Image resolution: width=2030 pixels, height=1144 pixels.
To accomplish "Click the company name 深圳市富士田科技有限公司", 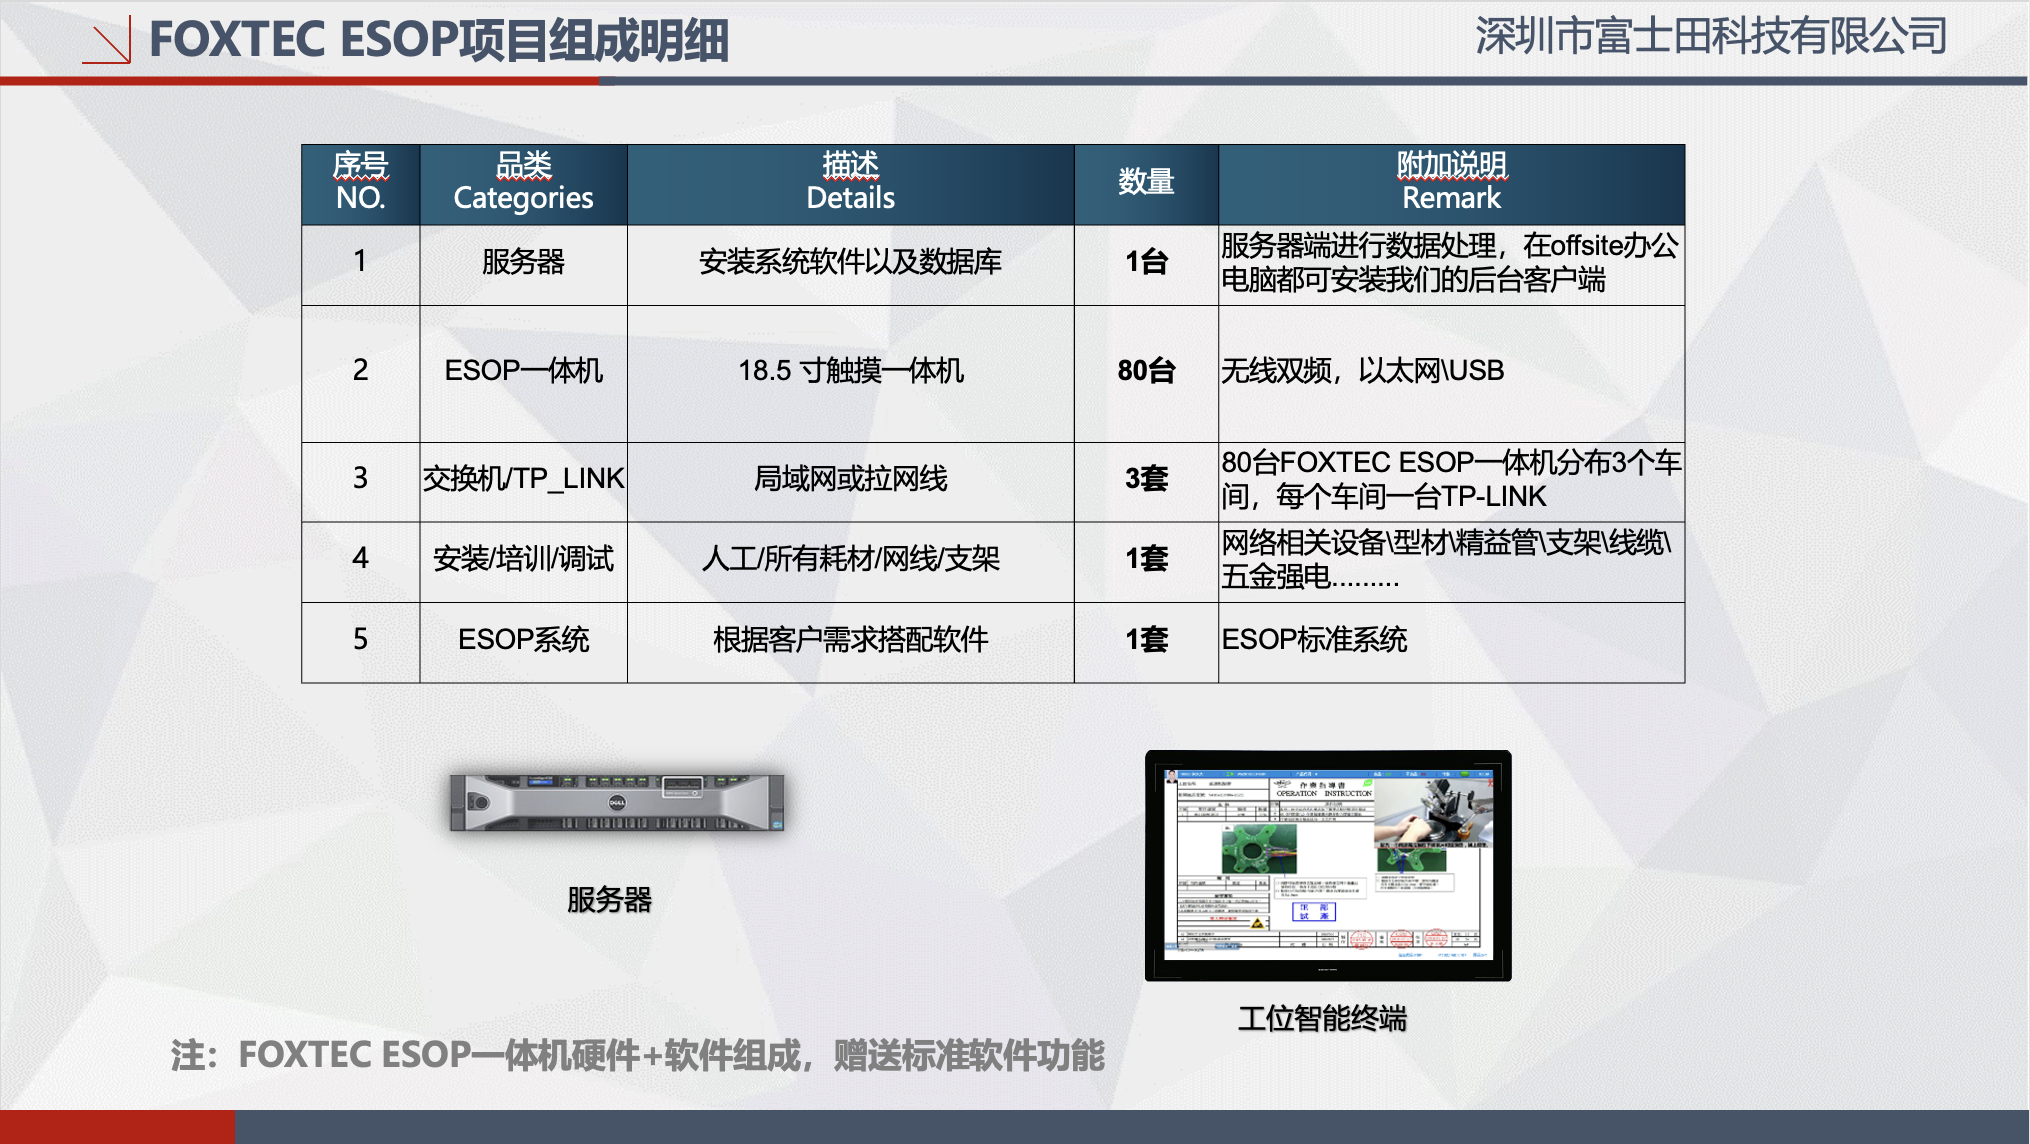I will (x=1710, y=37).
